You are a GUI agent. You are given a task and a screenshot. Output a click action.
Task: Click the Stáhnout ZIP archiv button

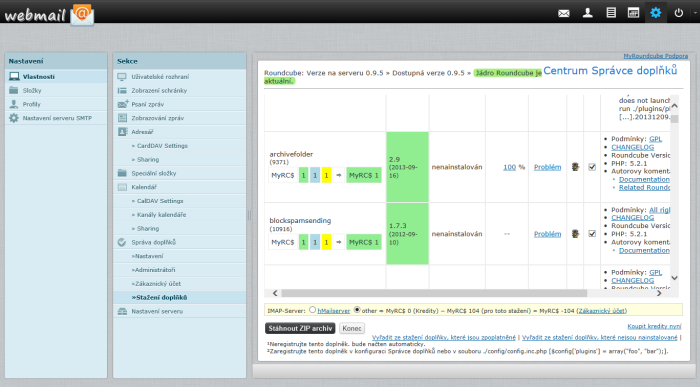click(x=300, y=328)
